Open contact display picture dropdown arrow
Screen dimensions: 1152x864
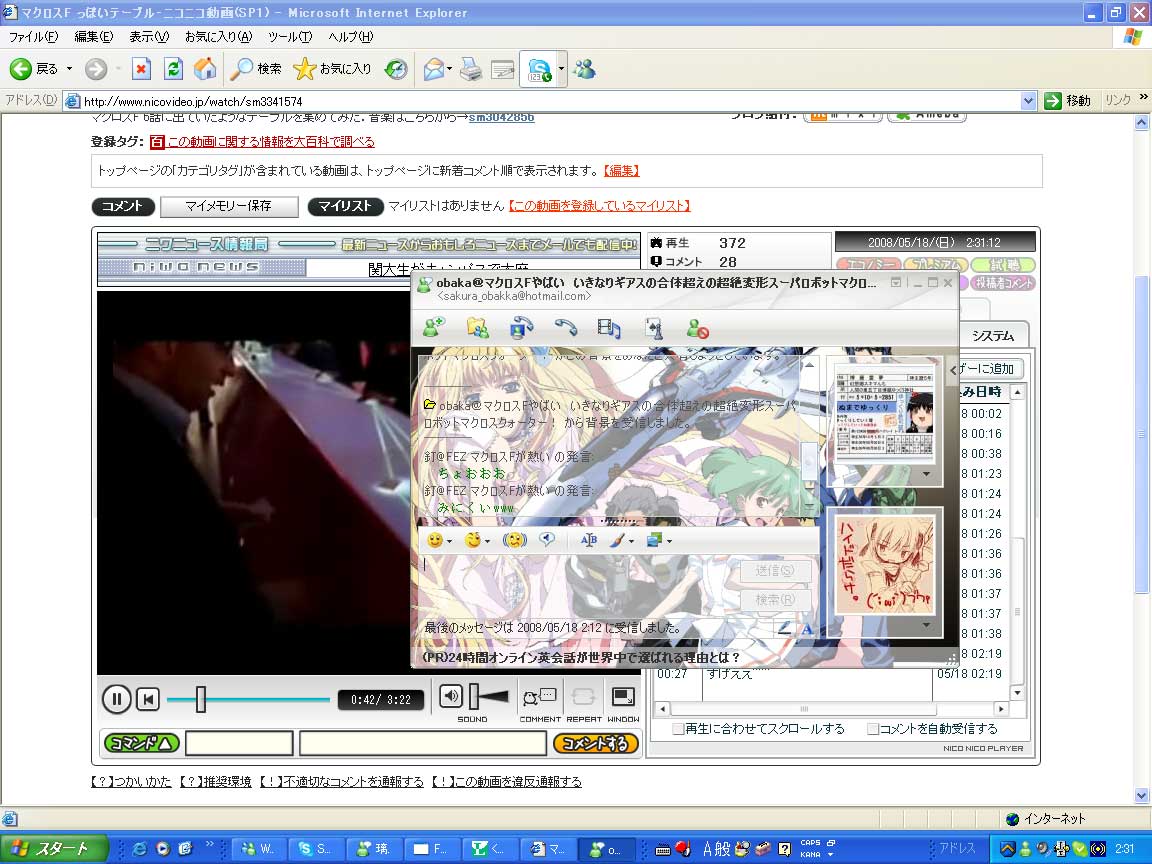(x=926, y=474)
